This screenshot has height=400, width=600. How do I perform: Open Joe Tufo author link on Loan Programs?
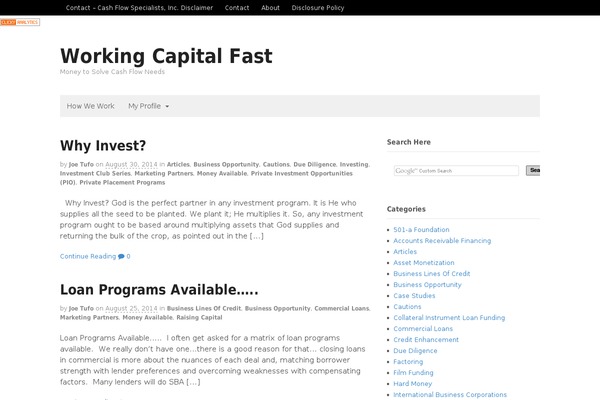[x=81, y=309]
